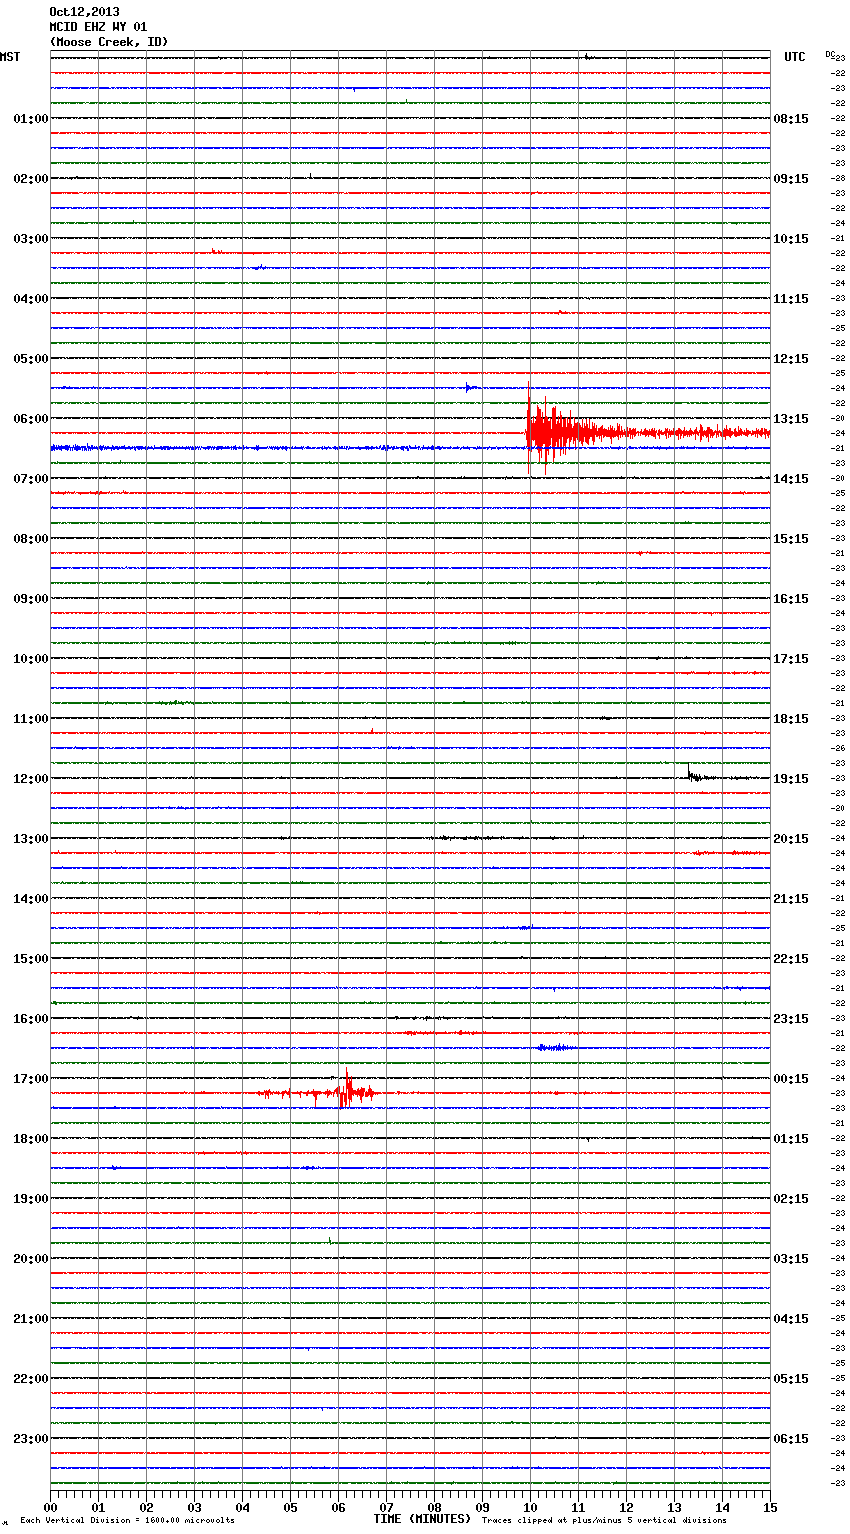This screenshot has height=1534, width=850.
Task: Select the 01:00 MST hour label
Action: [x=31, y=119]
